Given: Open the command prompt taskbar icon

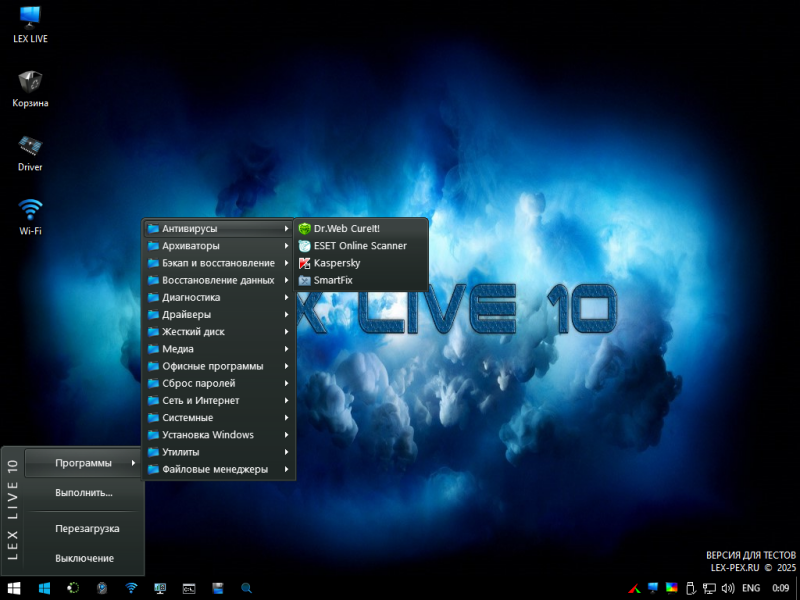Looking at the screenshot, I should click(188, 588).
